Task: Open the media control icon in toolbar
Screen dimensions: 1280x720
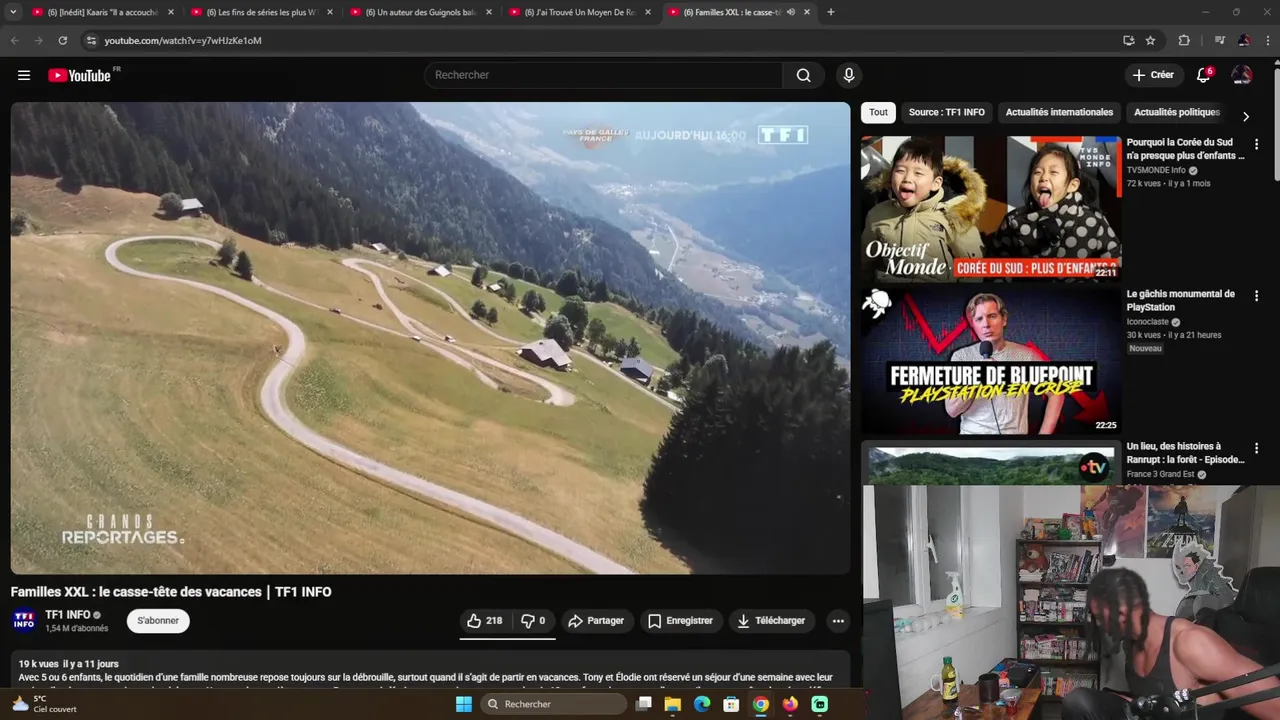Action: [1219, 40]
